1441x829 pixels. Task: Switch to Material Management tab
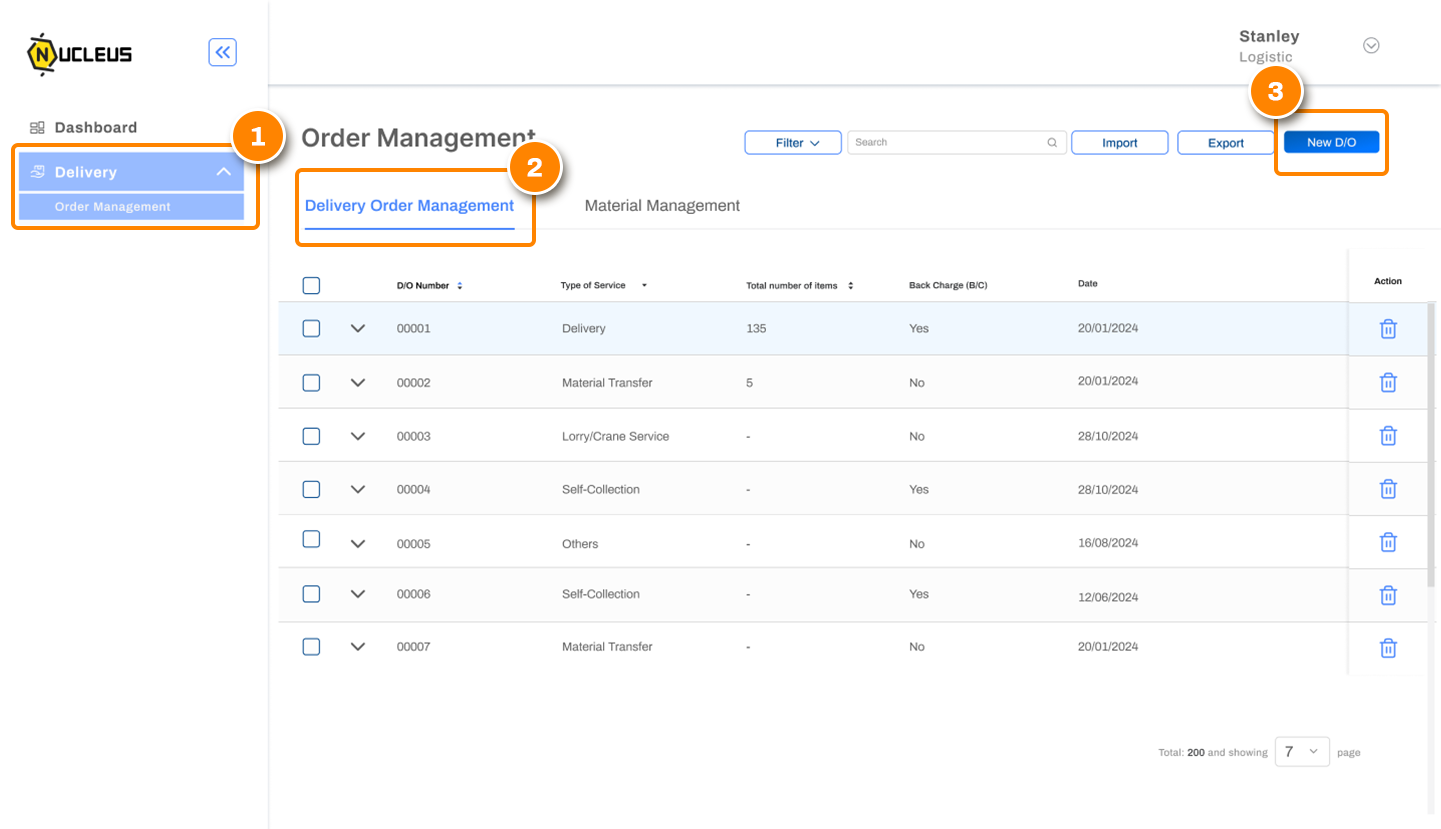662,206
